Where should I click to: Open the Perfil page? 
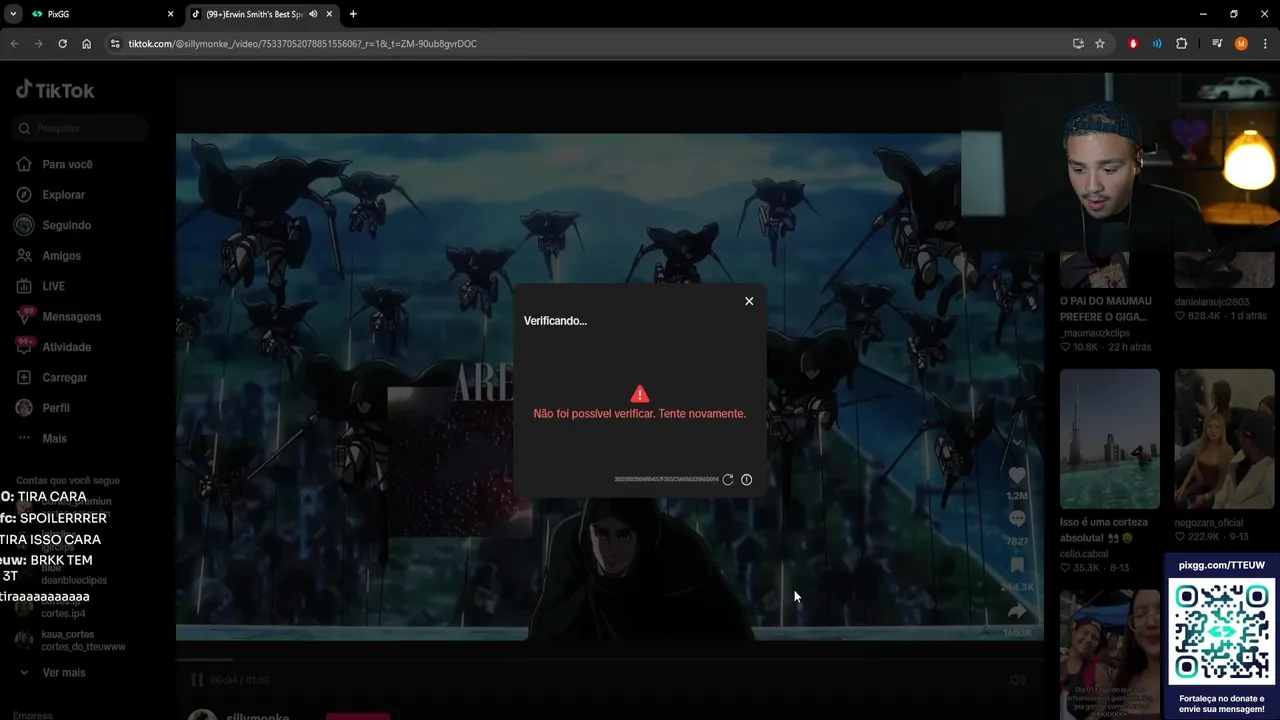tap(55, 408)
